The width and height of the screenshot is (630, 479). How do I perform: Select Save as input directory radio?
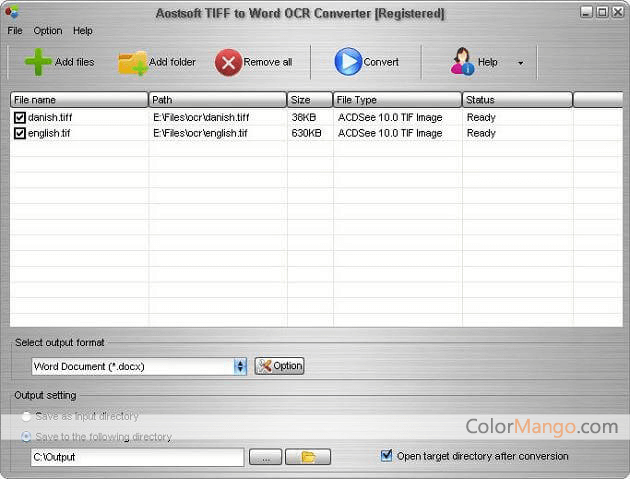point(26,416)
